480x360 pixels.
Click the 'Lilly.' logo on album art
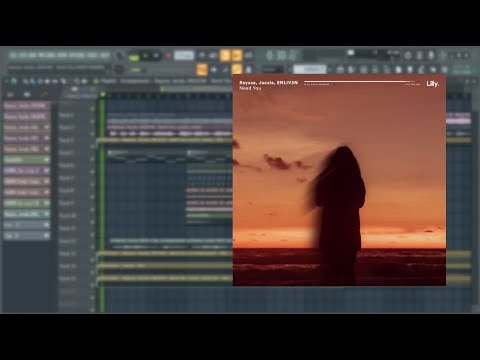[x=433, y=83]
